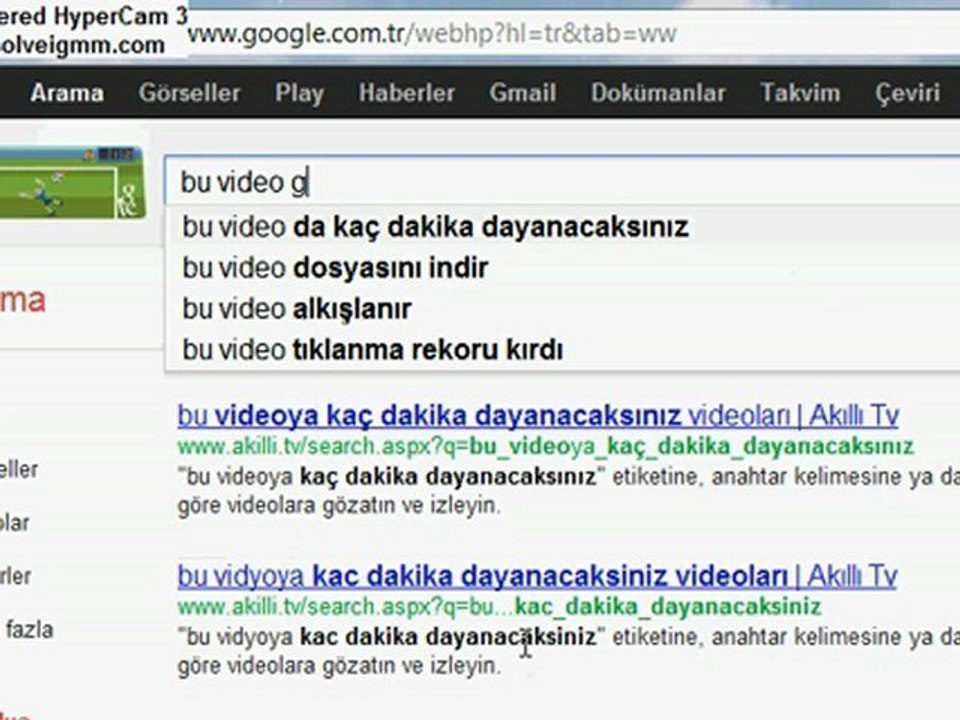Open Takvim from the Google bar
This screenshot has width=960, height=720.
pyautogui.click(x=800, y=93)
